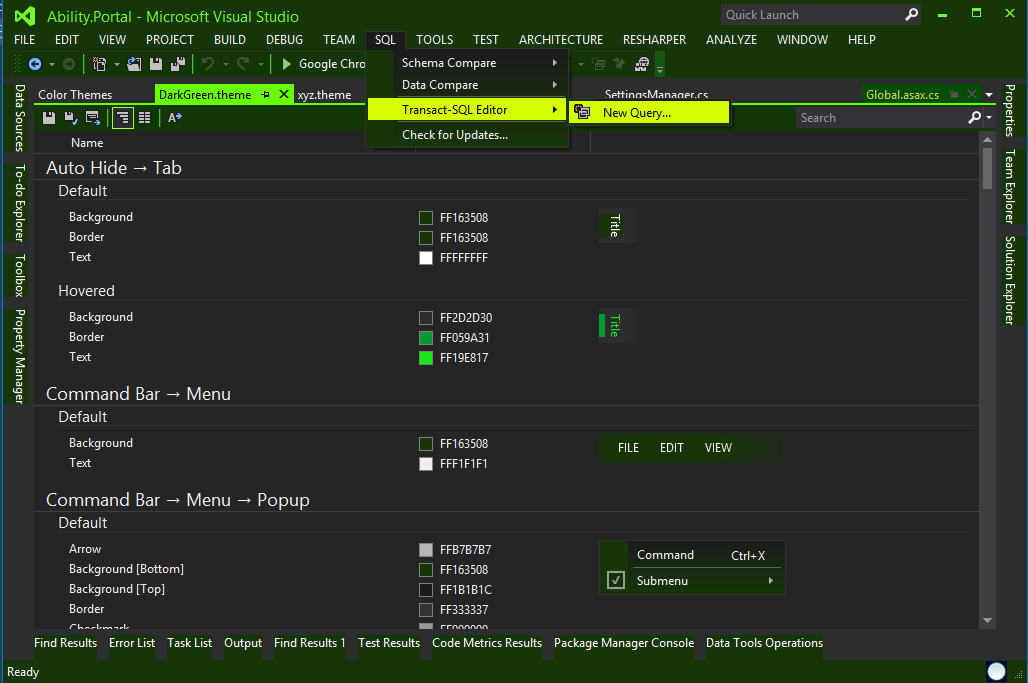Screen dimensions: 1028x683
Task: Open the TOOLS menu
Action: point(435,39)
